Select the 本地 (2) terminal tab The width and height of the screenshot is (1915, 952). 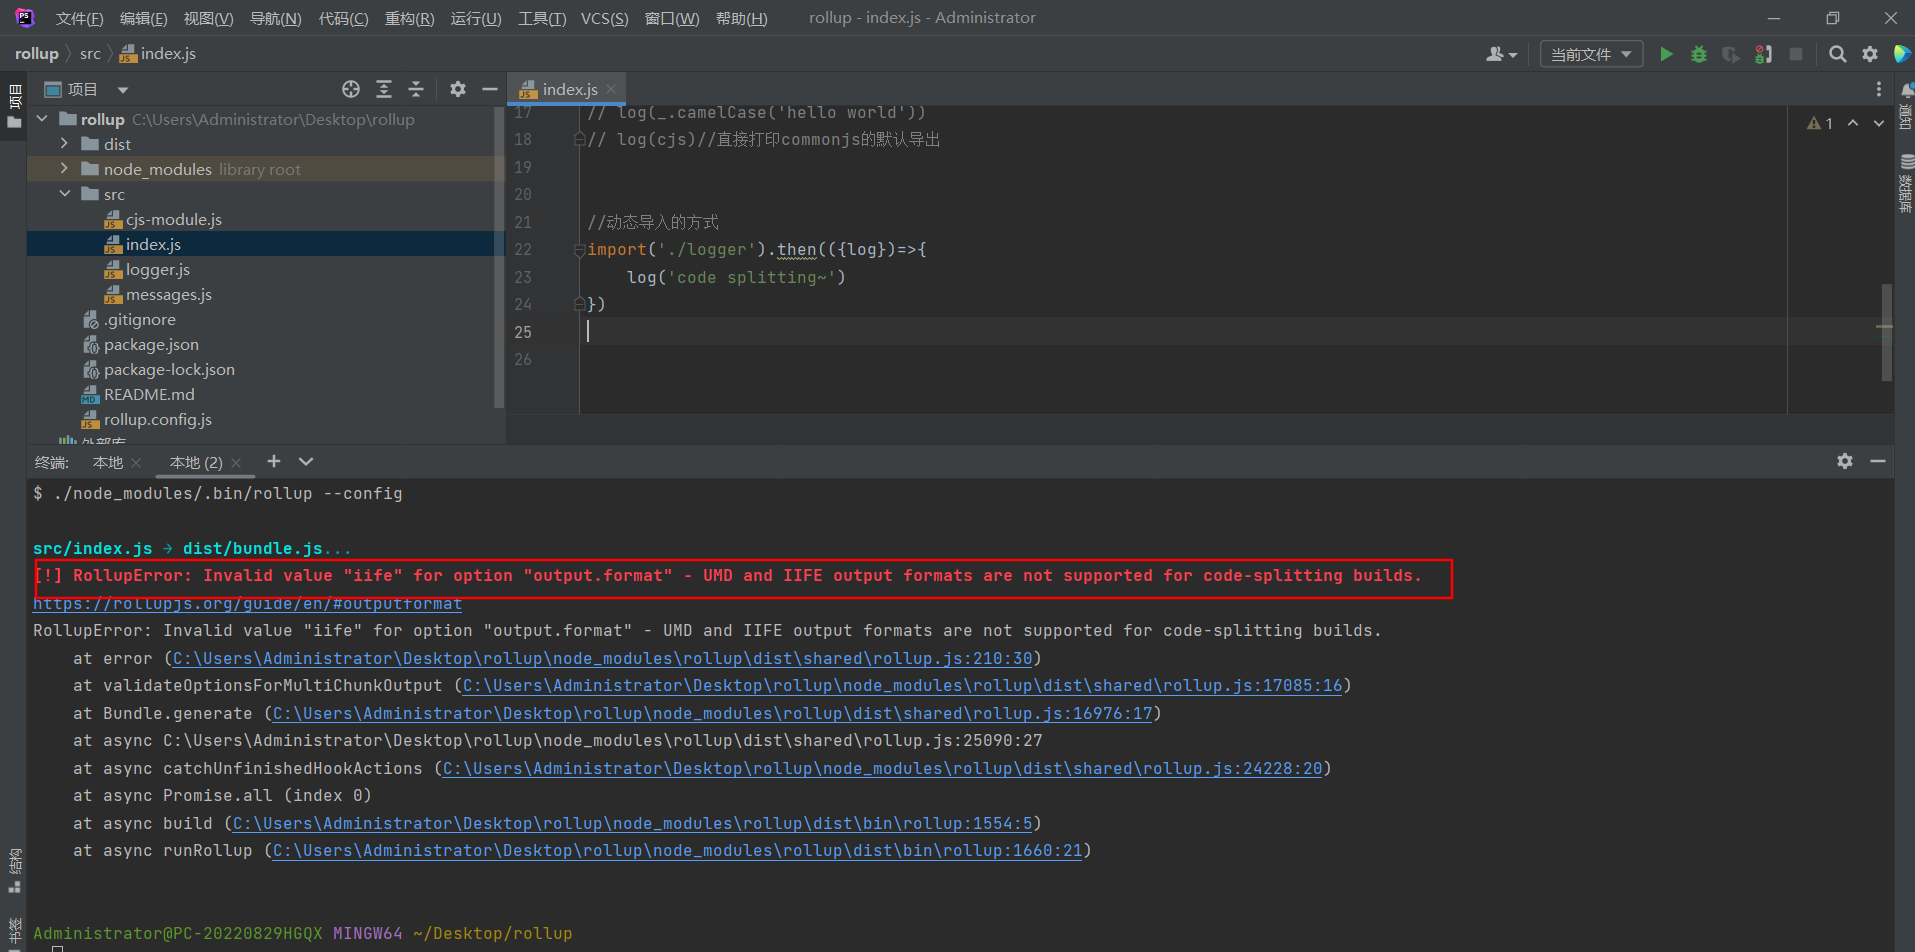(196, 462)
